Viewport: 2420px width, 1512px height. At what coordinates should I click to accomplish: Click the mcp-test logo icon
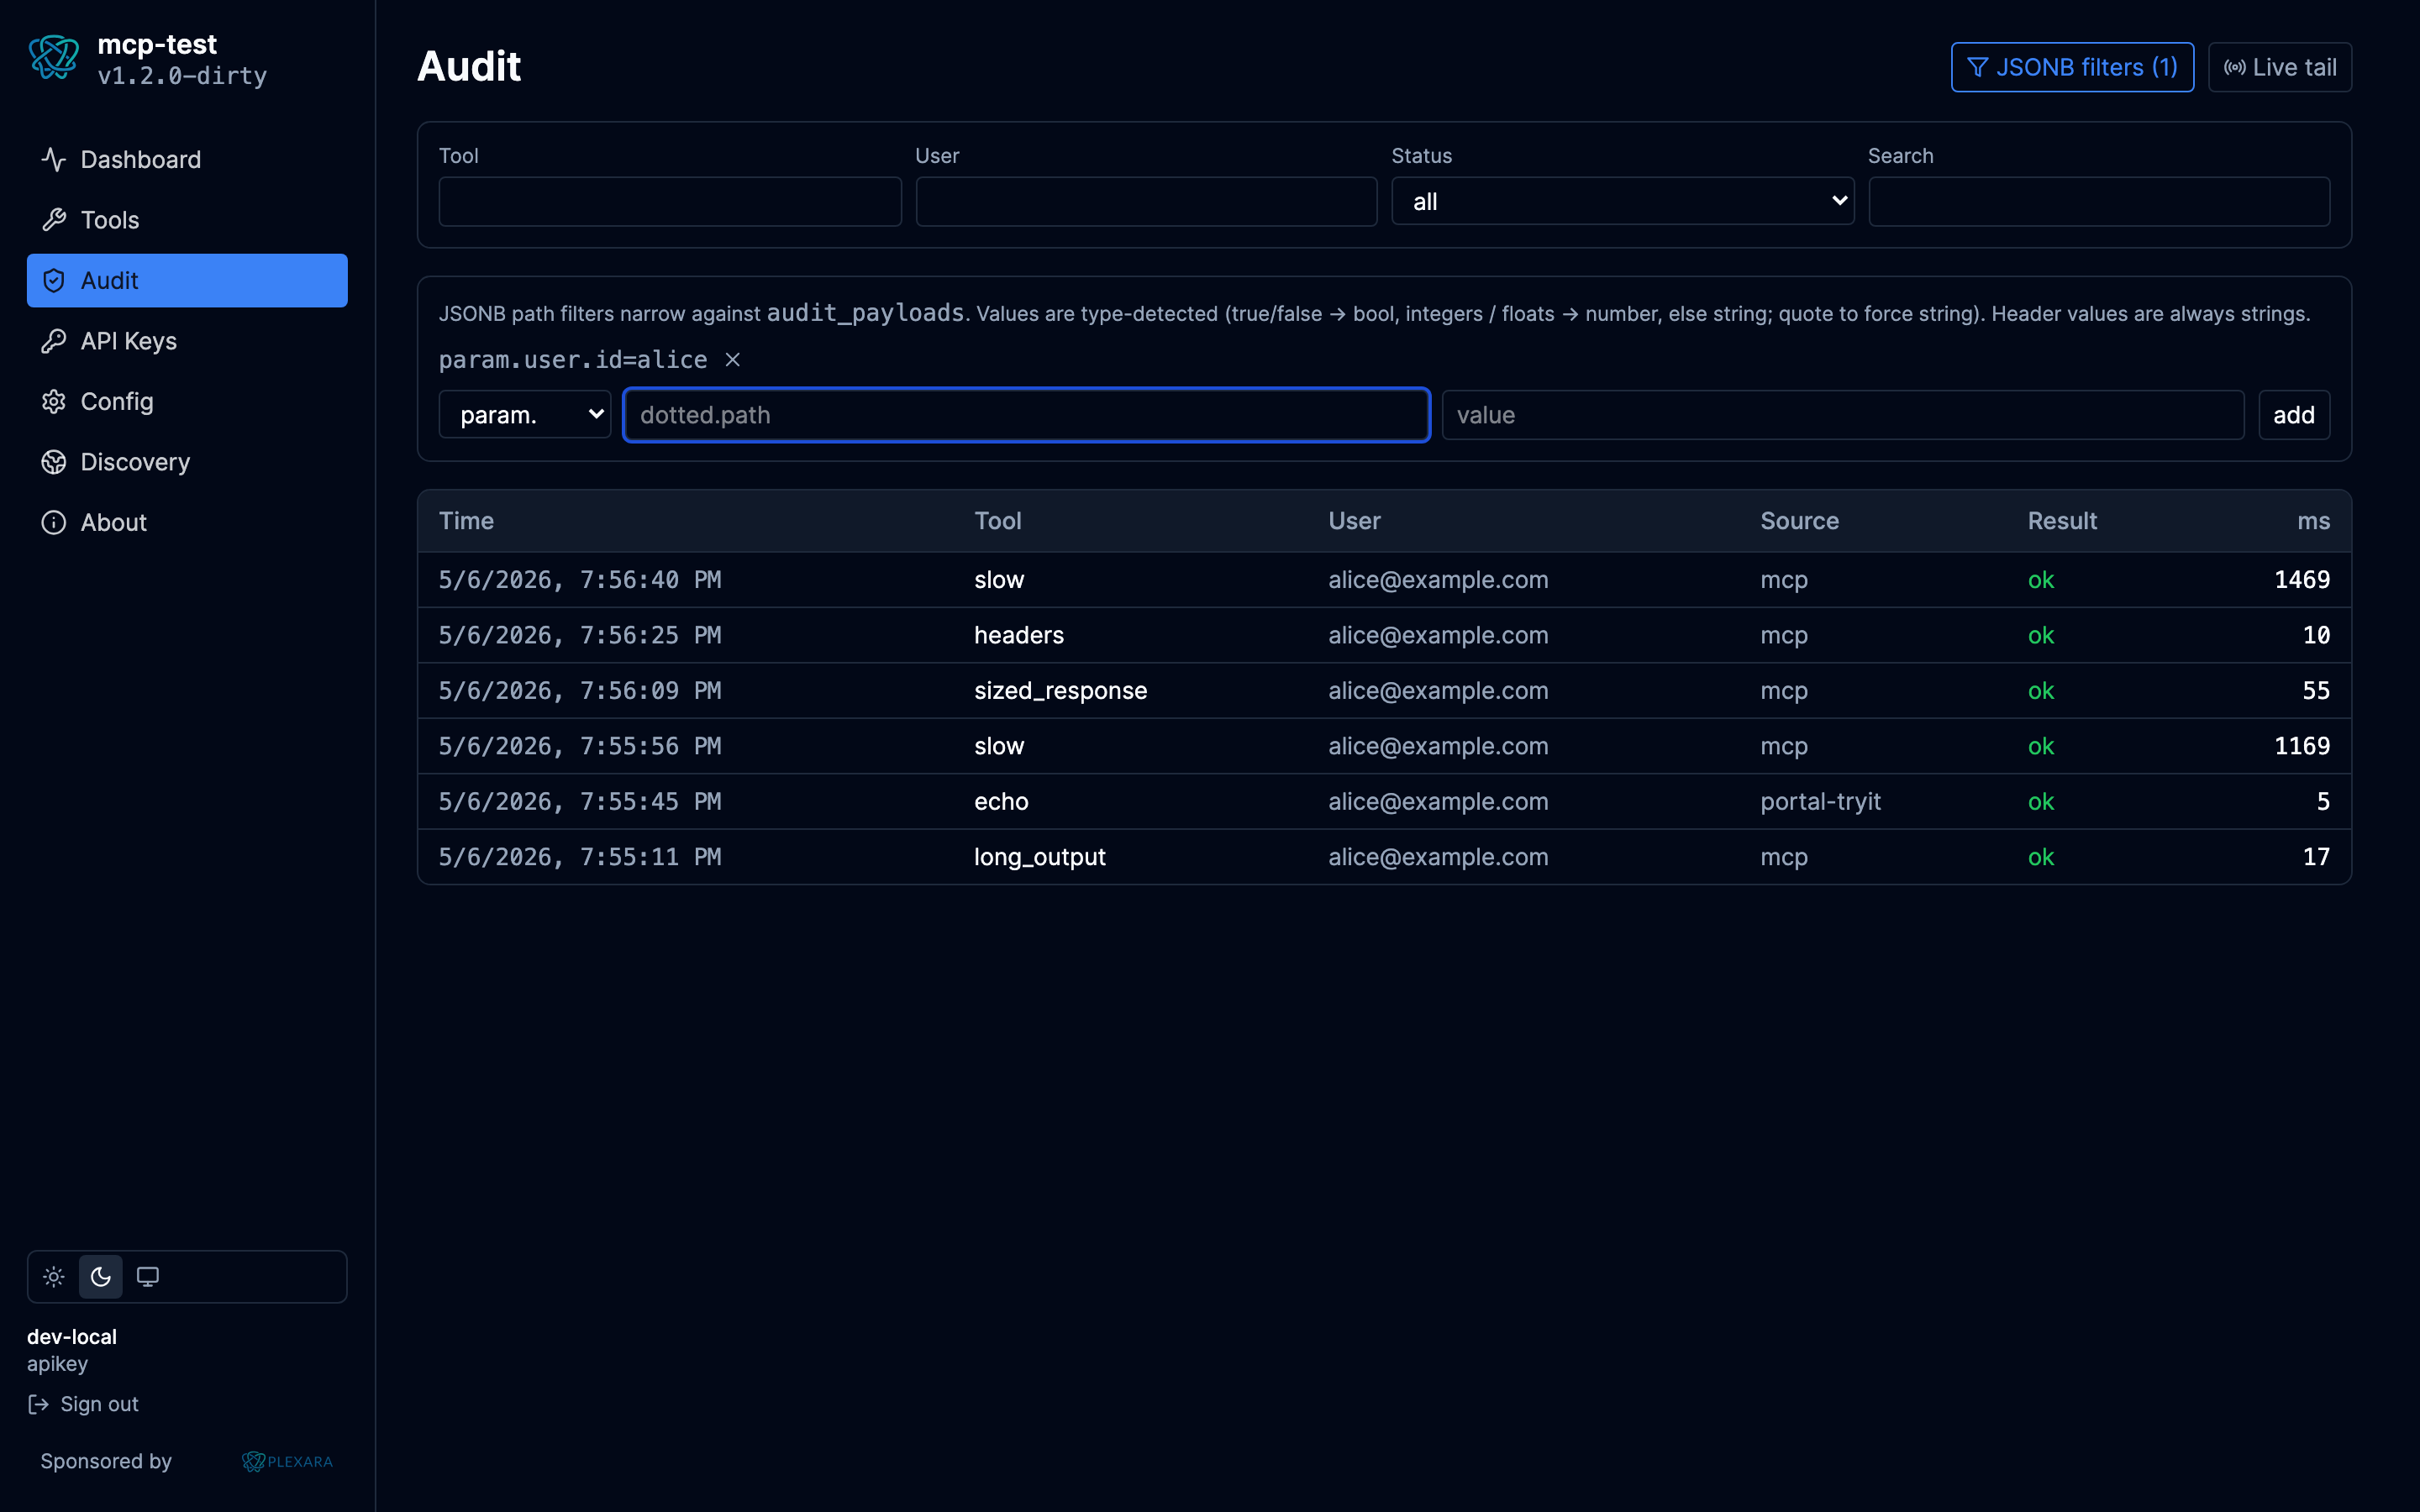click(x=53, y=58)
